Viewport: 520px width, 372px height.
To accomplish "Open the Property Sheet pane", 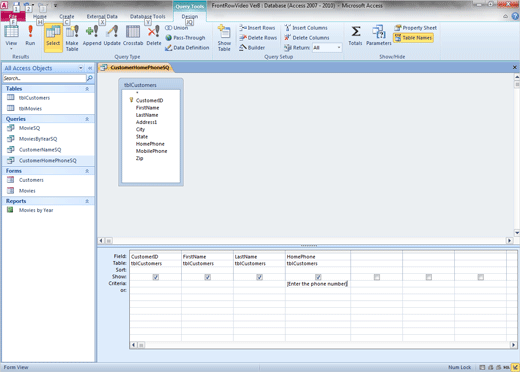I will (415, 28).
